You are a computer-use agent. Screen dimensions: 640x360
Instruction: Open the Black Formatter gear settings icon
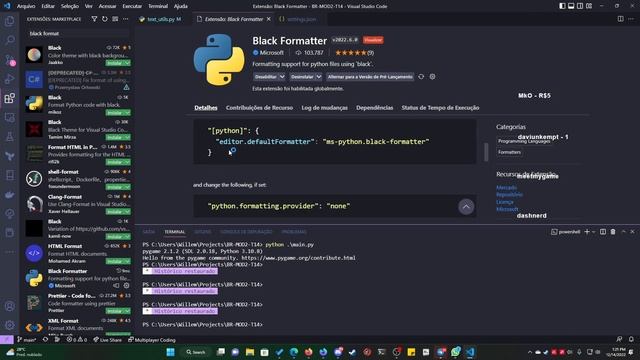click(x=432, y=77)
